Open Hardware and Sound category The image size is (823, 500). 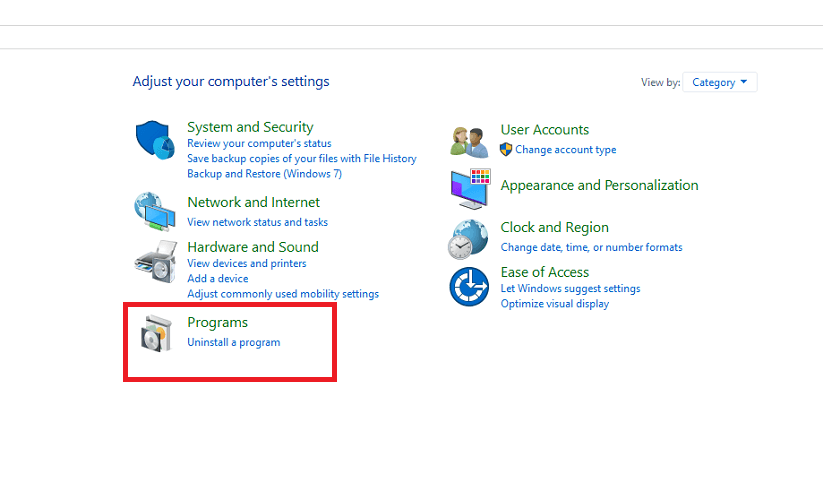pyautogui.click(x=253, y=247)
